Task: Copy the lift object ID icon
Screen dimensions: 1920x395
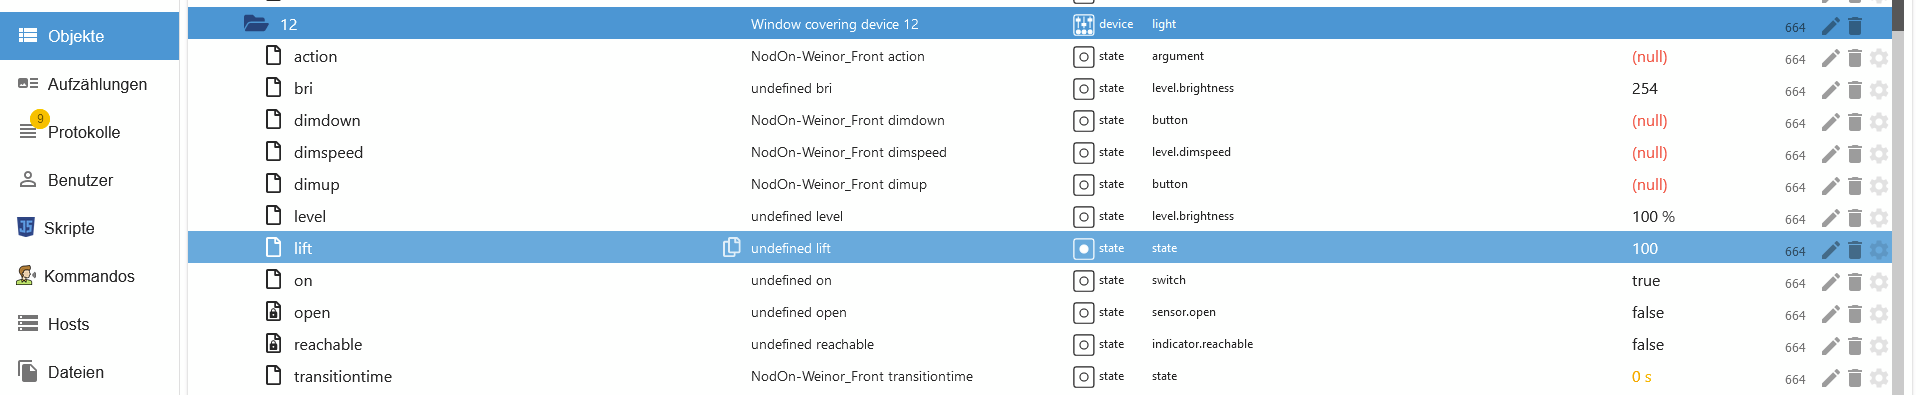Action: click(732, 247)
